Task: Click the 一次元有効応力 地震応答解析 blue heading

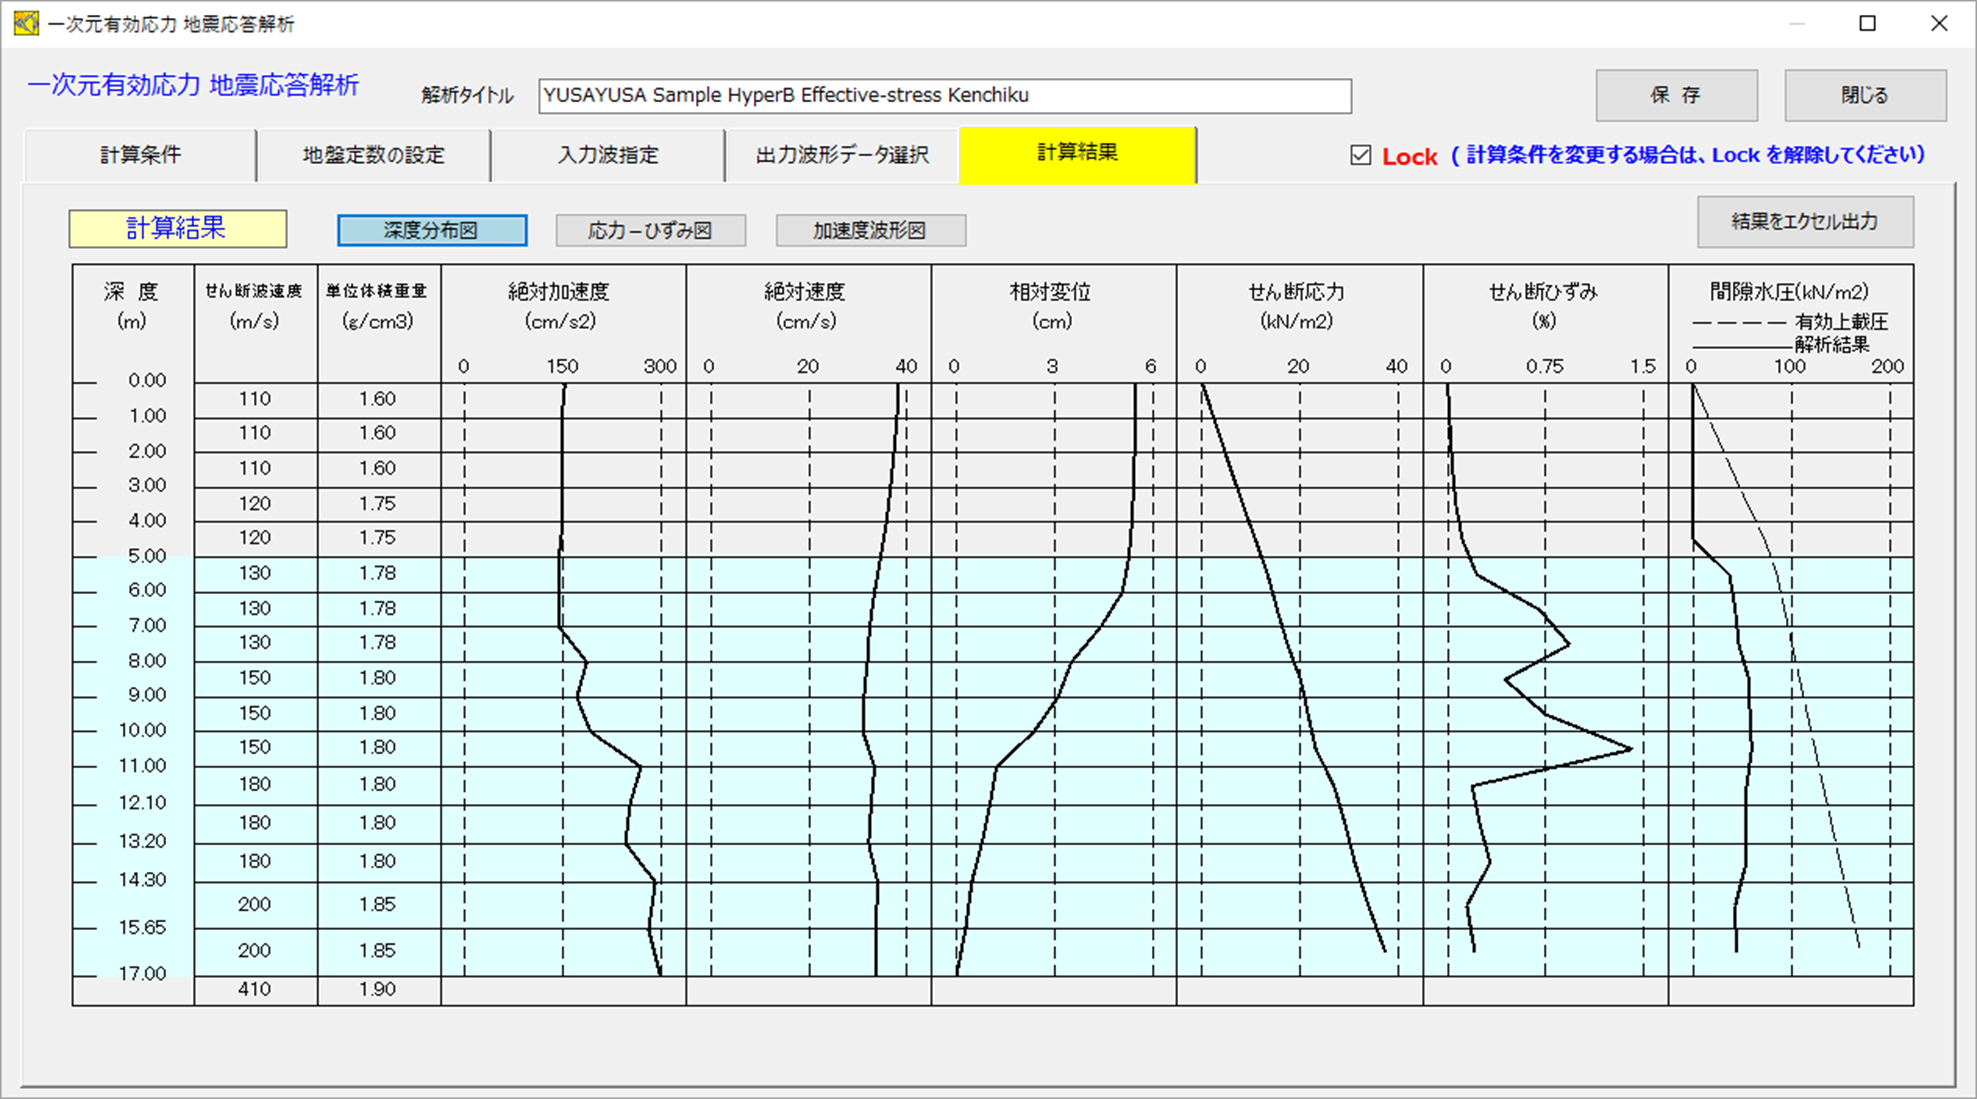Action: (193, 86)
